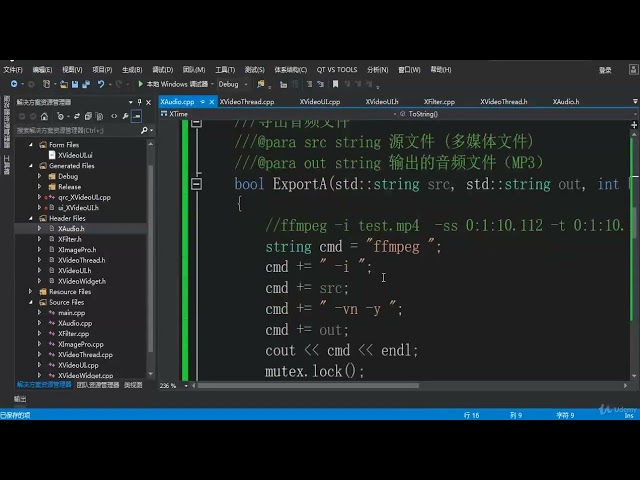
Task: Collapse the ExportA function code block
Action: pos(196,184)
